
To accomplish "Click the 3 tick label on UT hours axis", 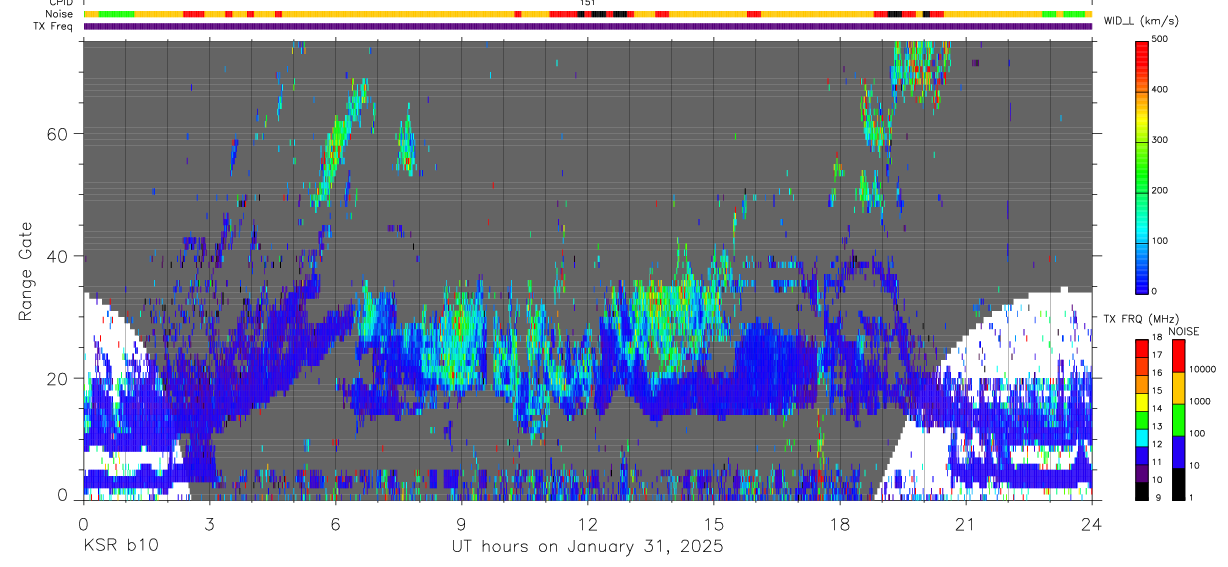I will pyautogui.click(x=209, y=525).
